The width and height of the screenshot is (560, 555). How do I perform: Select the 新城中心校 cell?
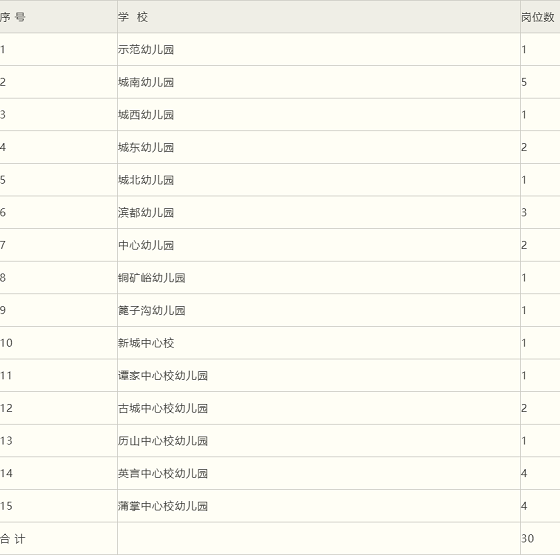tap(319, 343)
